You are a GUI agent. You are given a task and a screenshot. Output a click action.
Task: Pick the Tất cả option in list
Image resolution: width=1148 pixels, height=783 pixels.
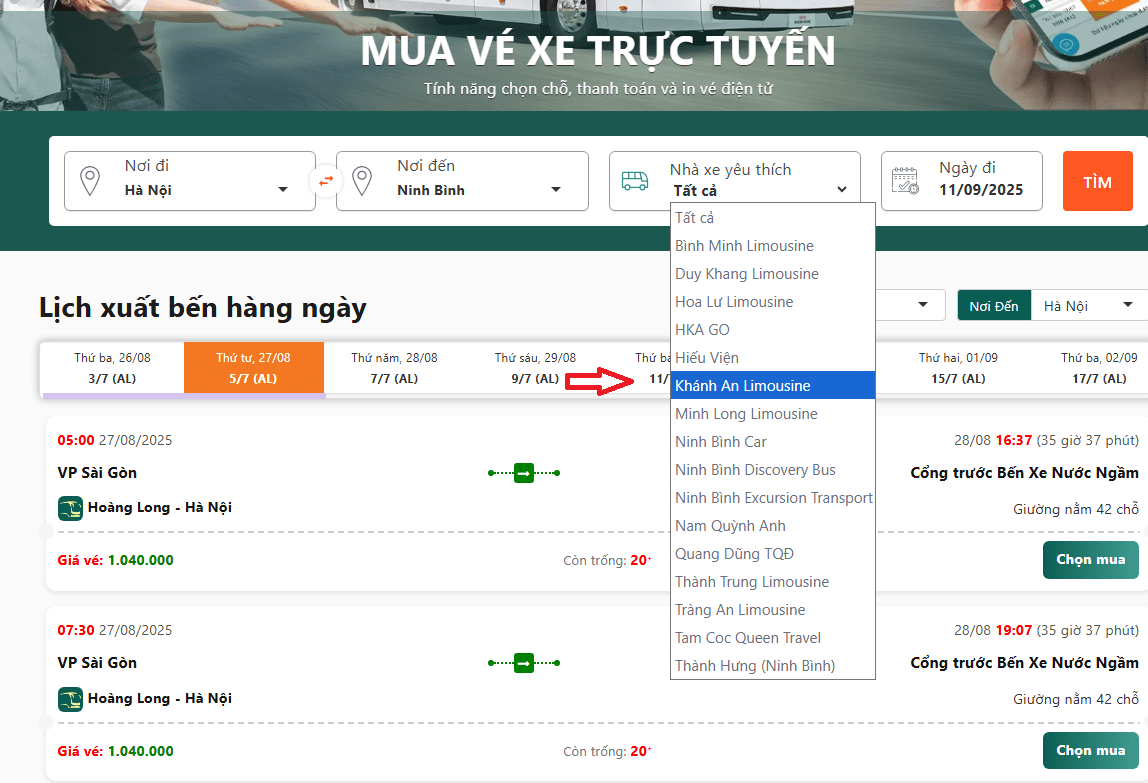[695, 218]
